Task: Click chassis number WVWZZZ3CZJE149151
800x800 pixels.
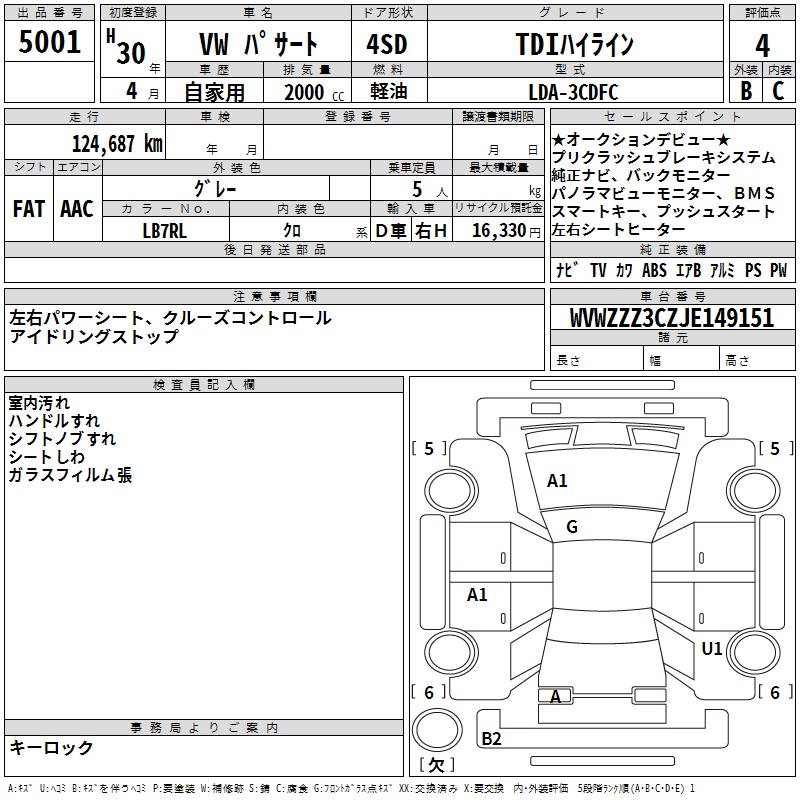Action: pyautogui.click(x=671, y=317)
